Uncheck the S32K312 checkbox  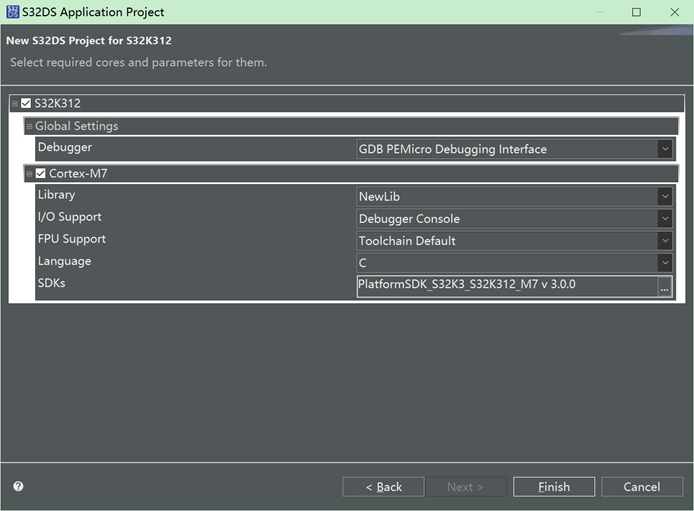(26, 103)
